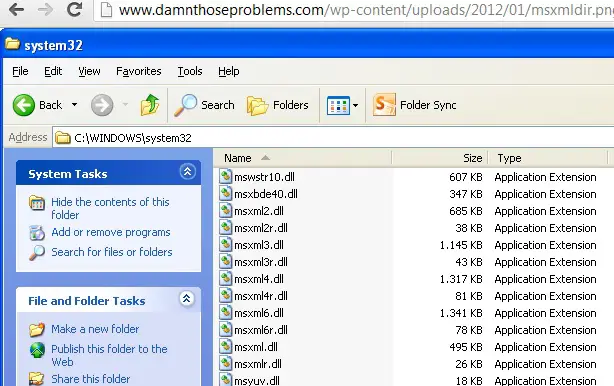Viewport: 614px width, 386px height.
Task: Click the 685 KB size value
Action: tap(466, 211)
